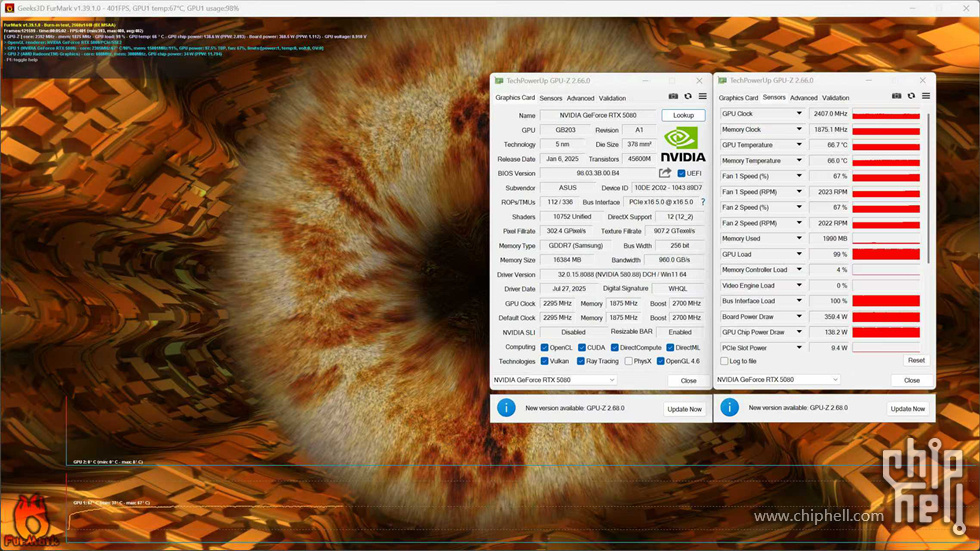Click the Driver Version field
The height and width of the screenshot is (551, 980).
click(x=622, y=274)
